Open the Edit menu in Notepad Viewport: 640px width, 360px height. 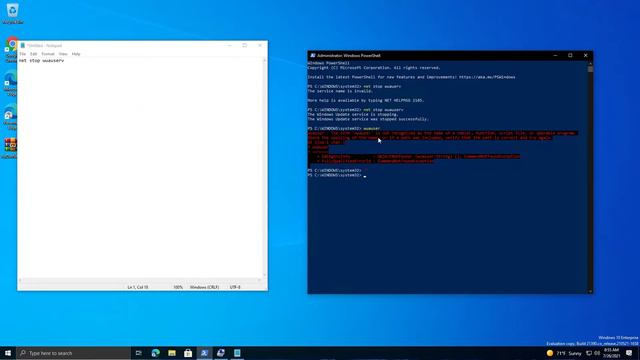pyautogui.click(x=33, y=54)
